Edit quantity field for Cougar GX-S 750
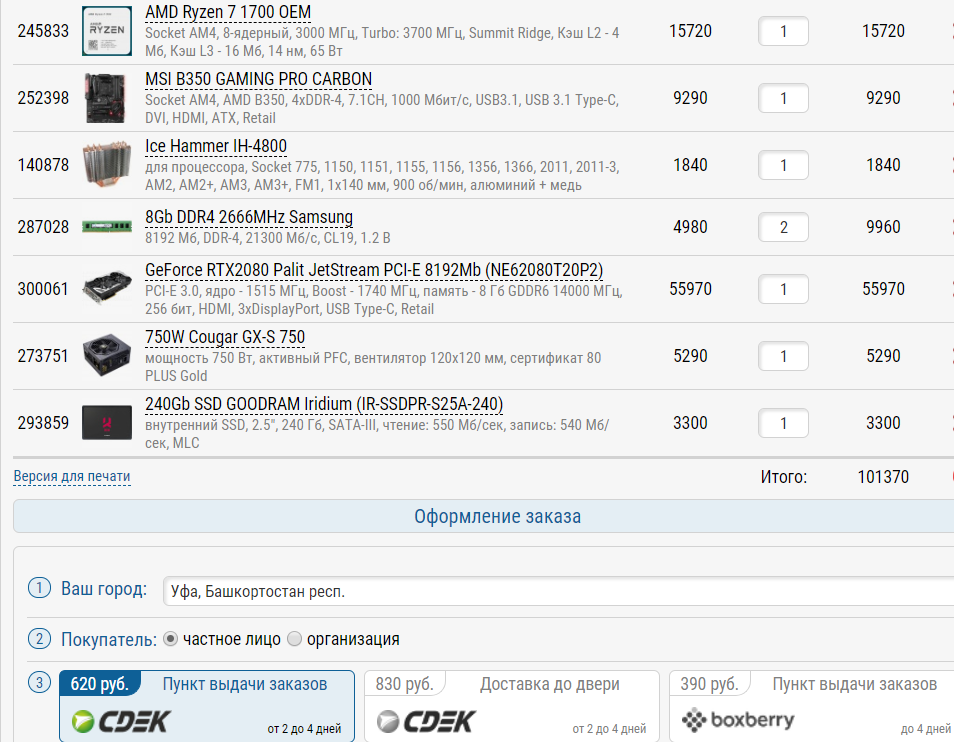The height and width of the screenshot is (742, 954). (x=783, y=356)
